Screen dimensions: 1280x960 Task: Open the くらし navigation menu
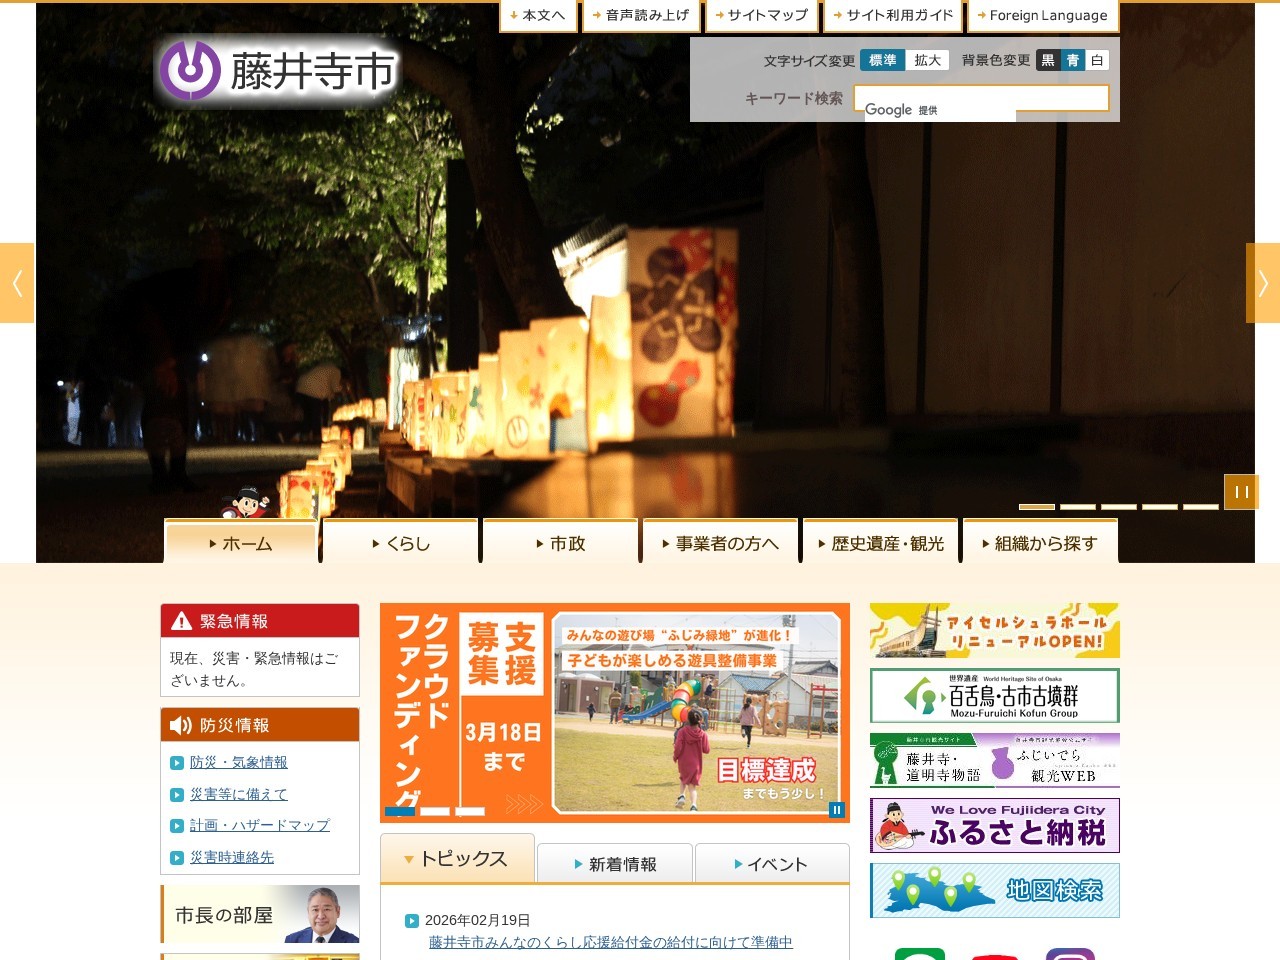[x=399, y=542]
